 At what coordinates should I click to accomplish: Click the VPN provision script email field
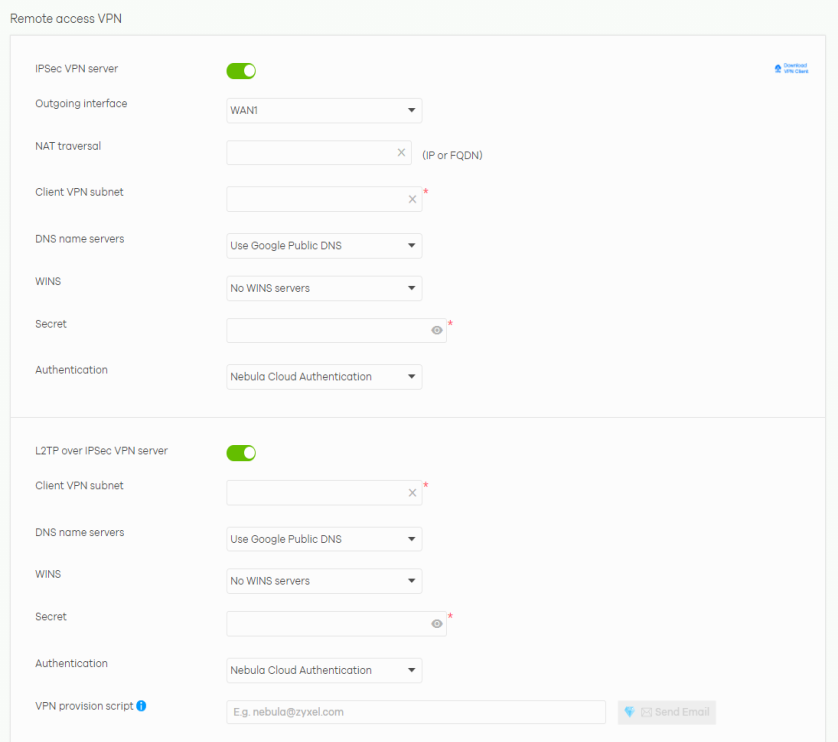coord(416,712)
